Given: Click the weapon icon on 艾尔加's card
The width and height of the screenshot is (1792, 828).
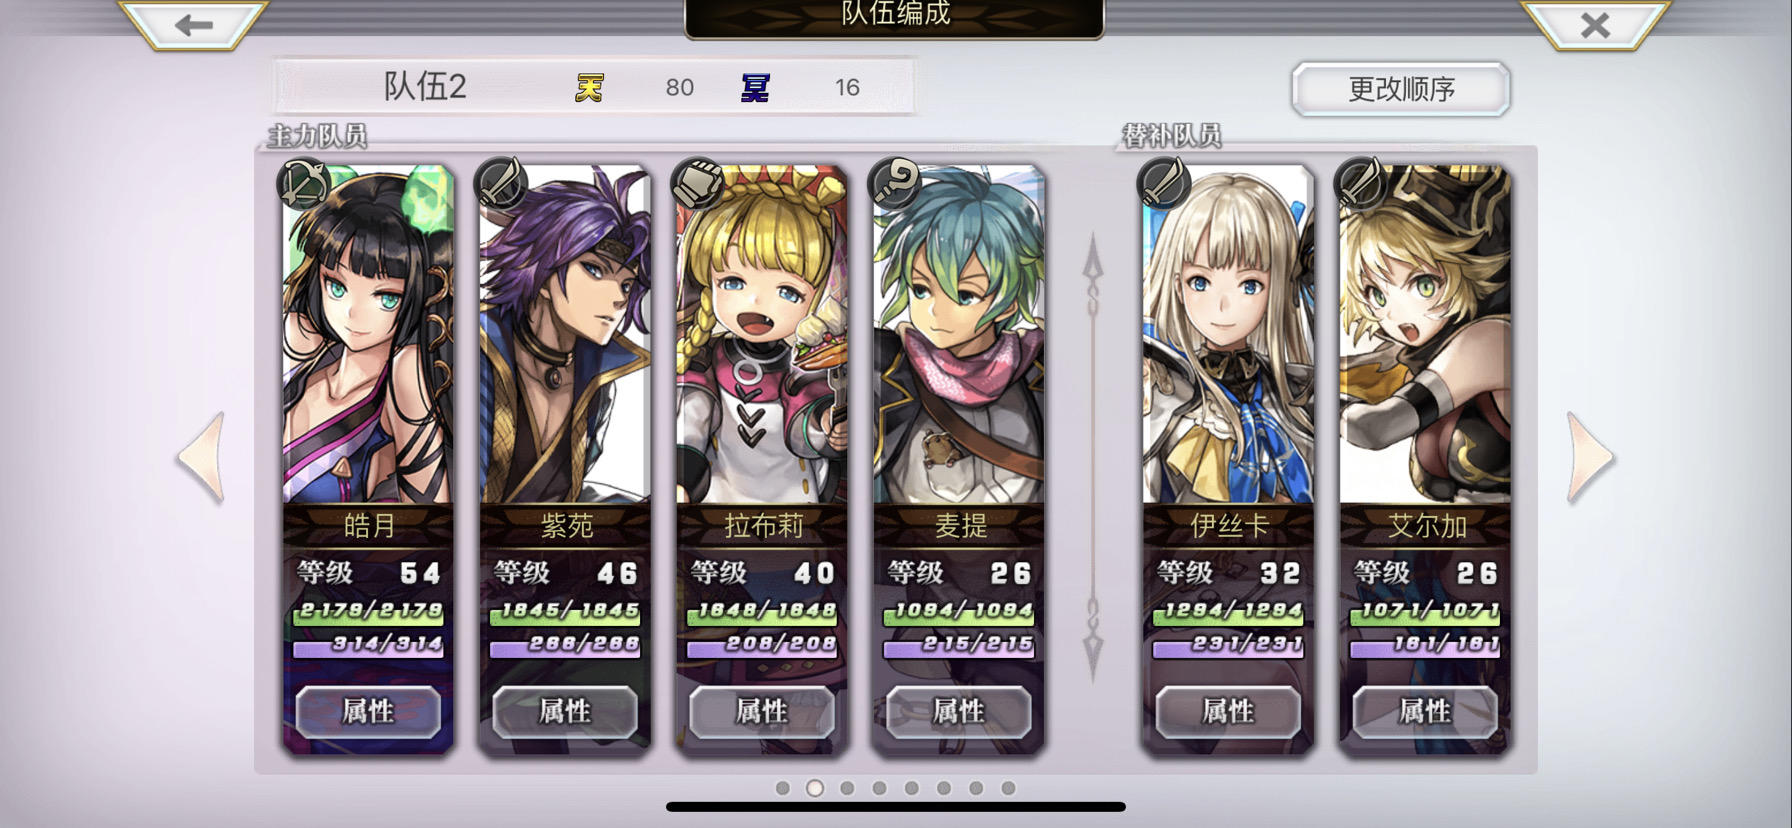Looking at the screenshot, I should [1360, 183].
